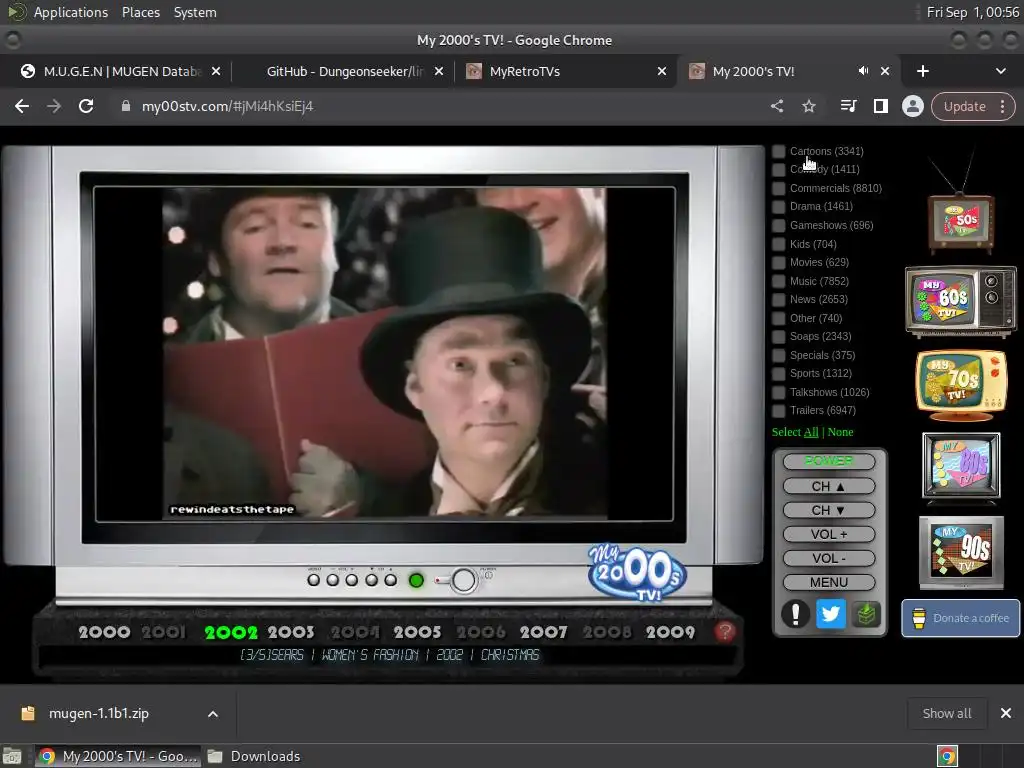Select the year 2009
1024x768 pixels.
point(670,632)
